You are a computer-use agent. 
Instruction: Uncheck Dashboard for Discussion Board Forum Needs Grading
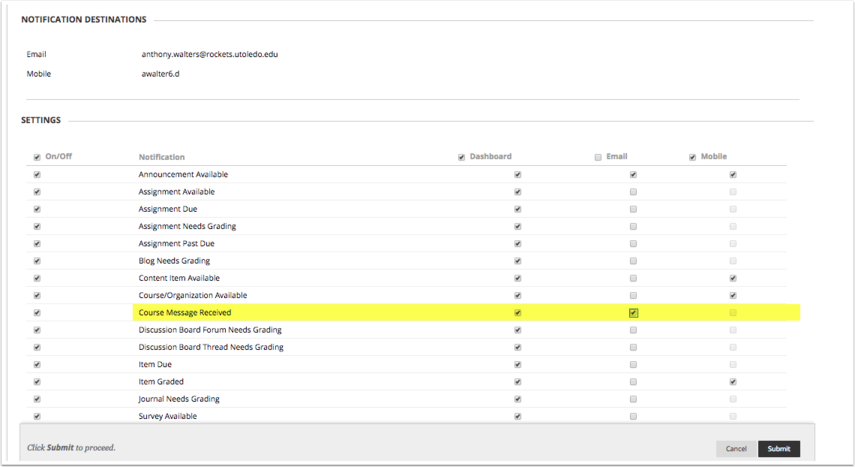pos(517,330)
